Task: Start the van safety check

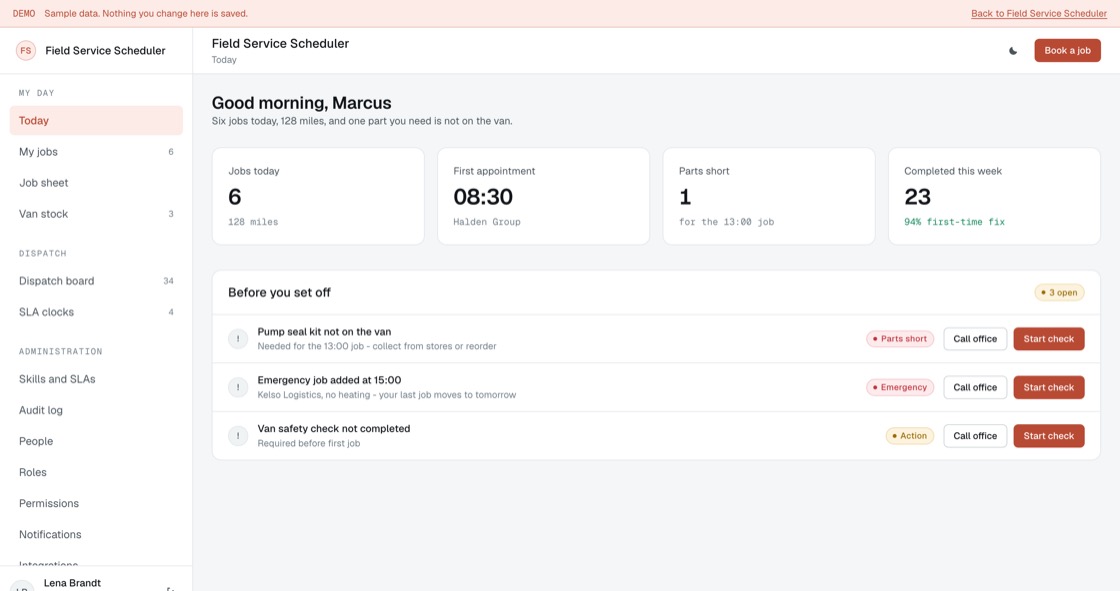Action: click(x=1049, y=436)
